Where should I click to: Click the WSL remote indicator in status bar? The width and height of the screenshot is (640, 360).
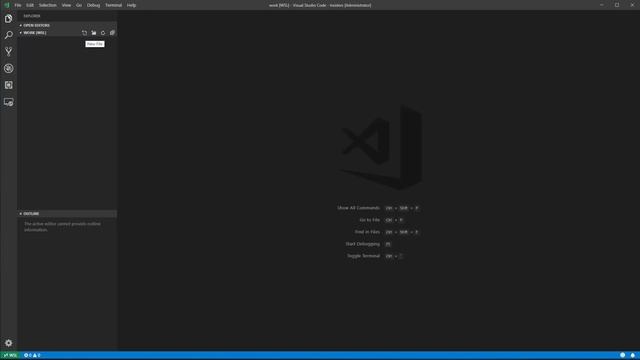tap(10, 356)
